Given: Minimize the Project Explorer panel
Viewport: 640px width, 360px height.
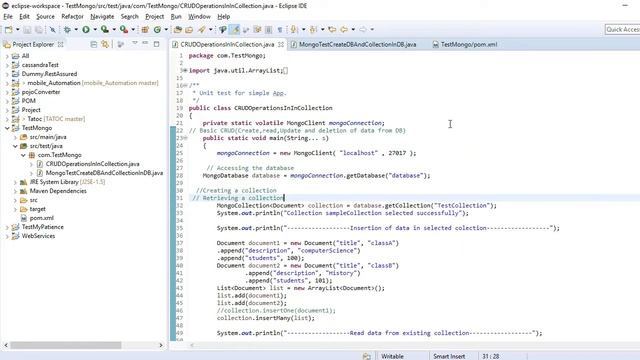Looking at the screenshot, I should click(x=145, y=43).
